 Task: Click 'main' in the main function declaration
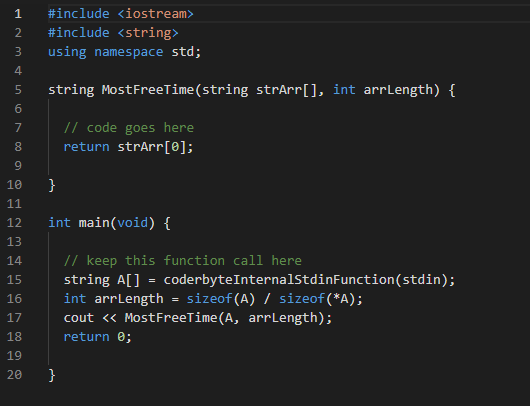coord(94,223)
